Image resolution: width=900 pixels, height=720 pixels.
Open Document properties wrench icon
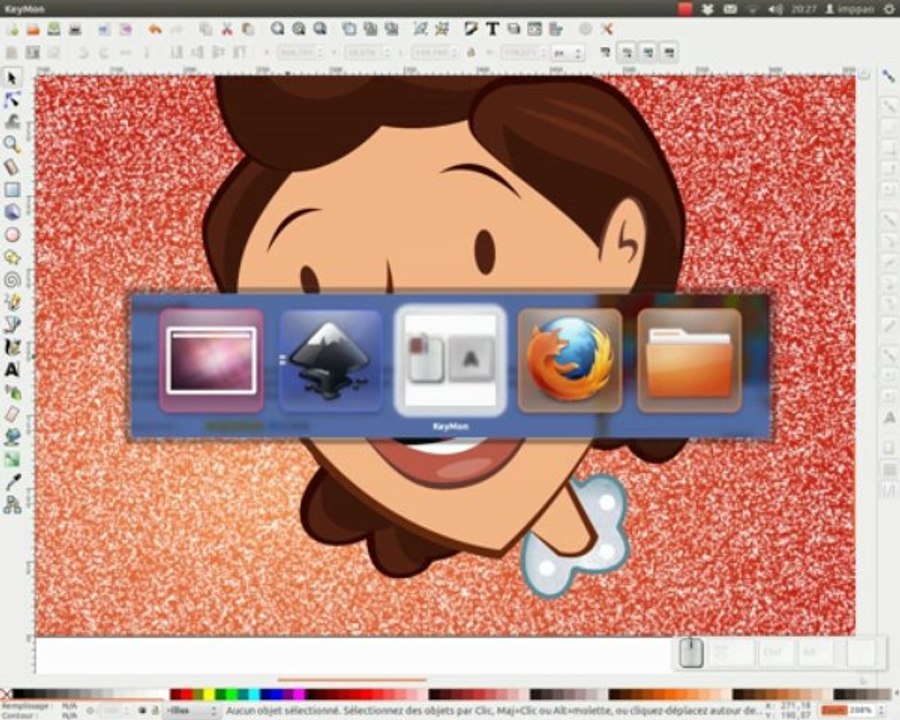pos(607,29)
